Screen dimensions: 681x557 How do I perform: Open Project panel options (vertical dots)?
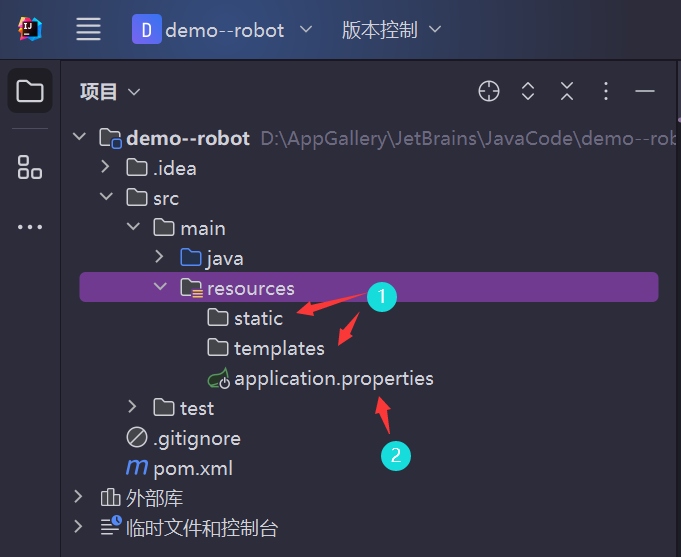(x=606, y=92)
